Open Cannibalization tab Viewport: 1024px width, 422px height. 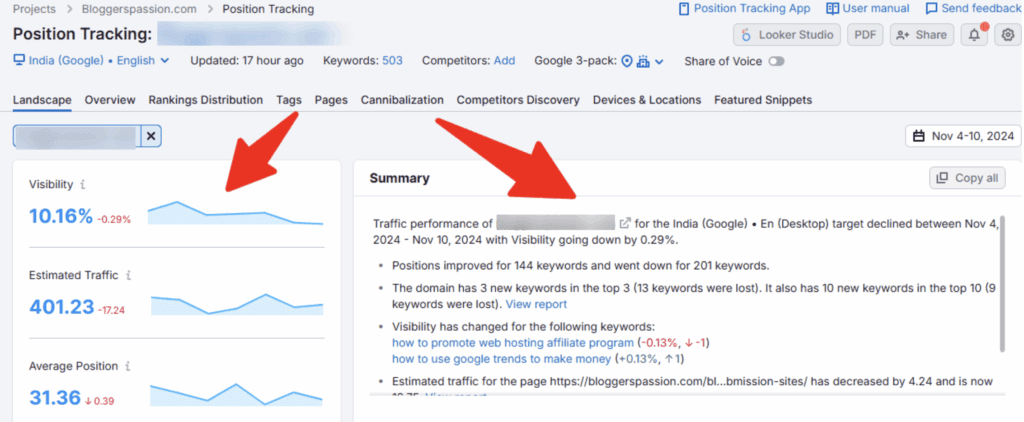[402, 100]
